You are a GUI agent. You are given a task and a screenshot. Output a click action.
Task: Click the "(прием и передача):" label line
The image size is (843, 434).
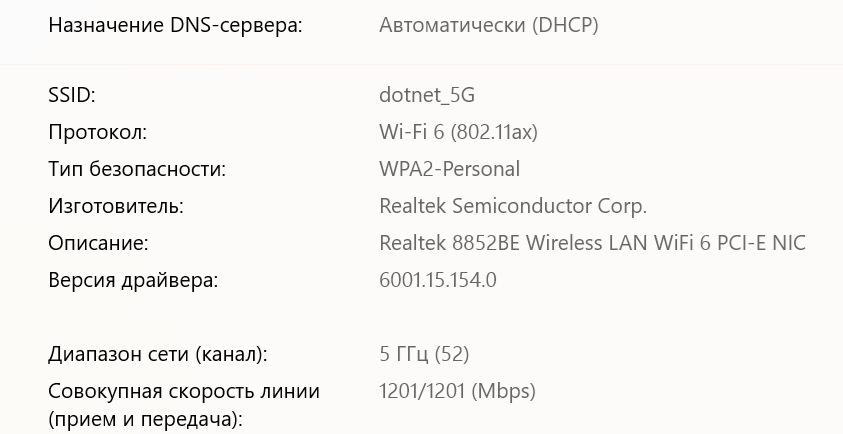coord(145,420)
